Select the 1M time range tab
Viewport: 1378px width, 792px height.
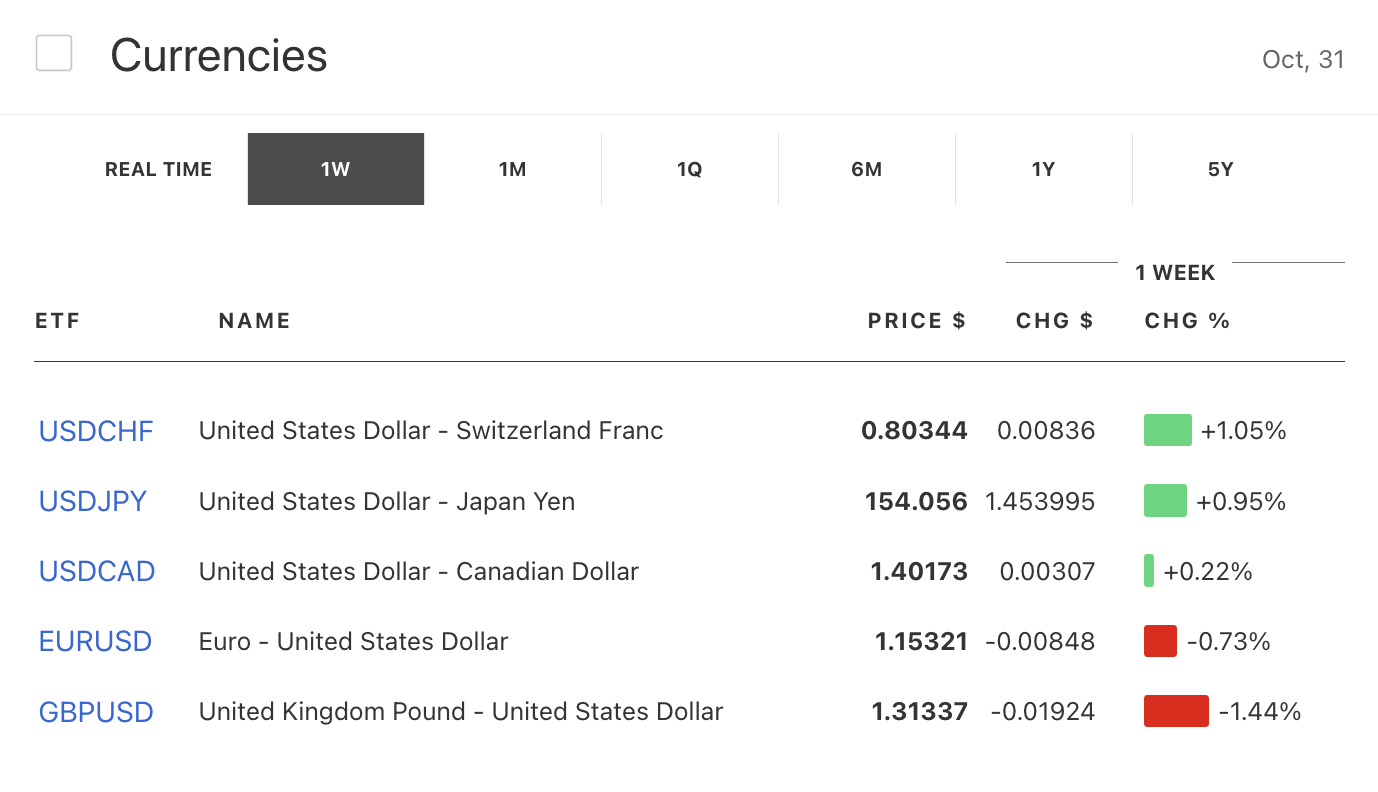coord(512,169)
